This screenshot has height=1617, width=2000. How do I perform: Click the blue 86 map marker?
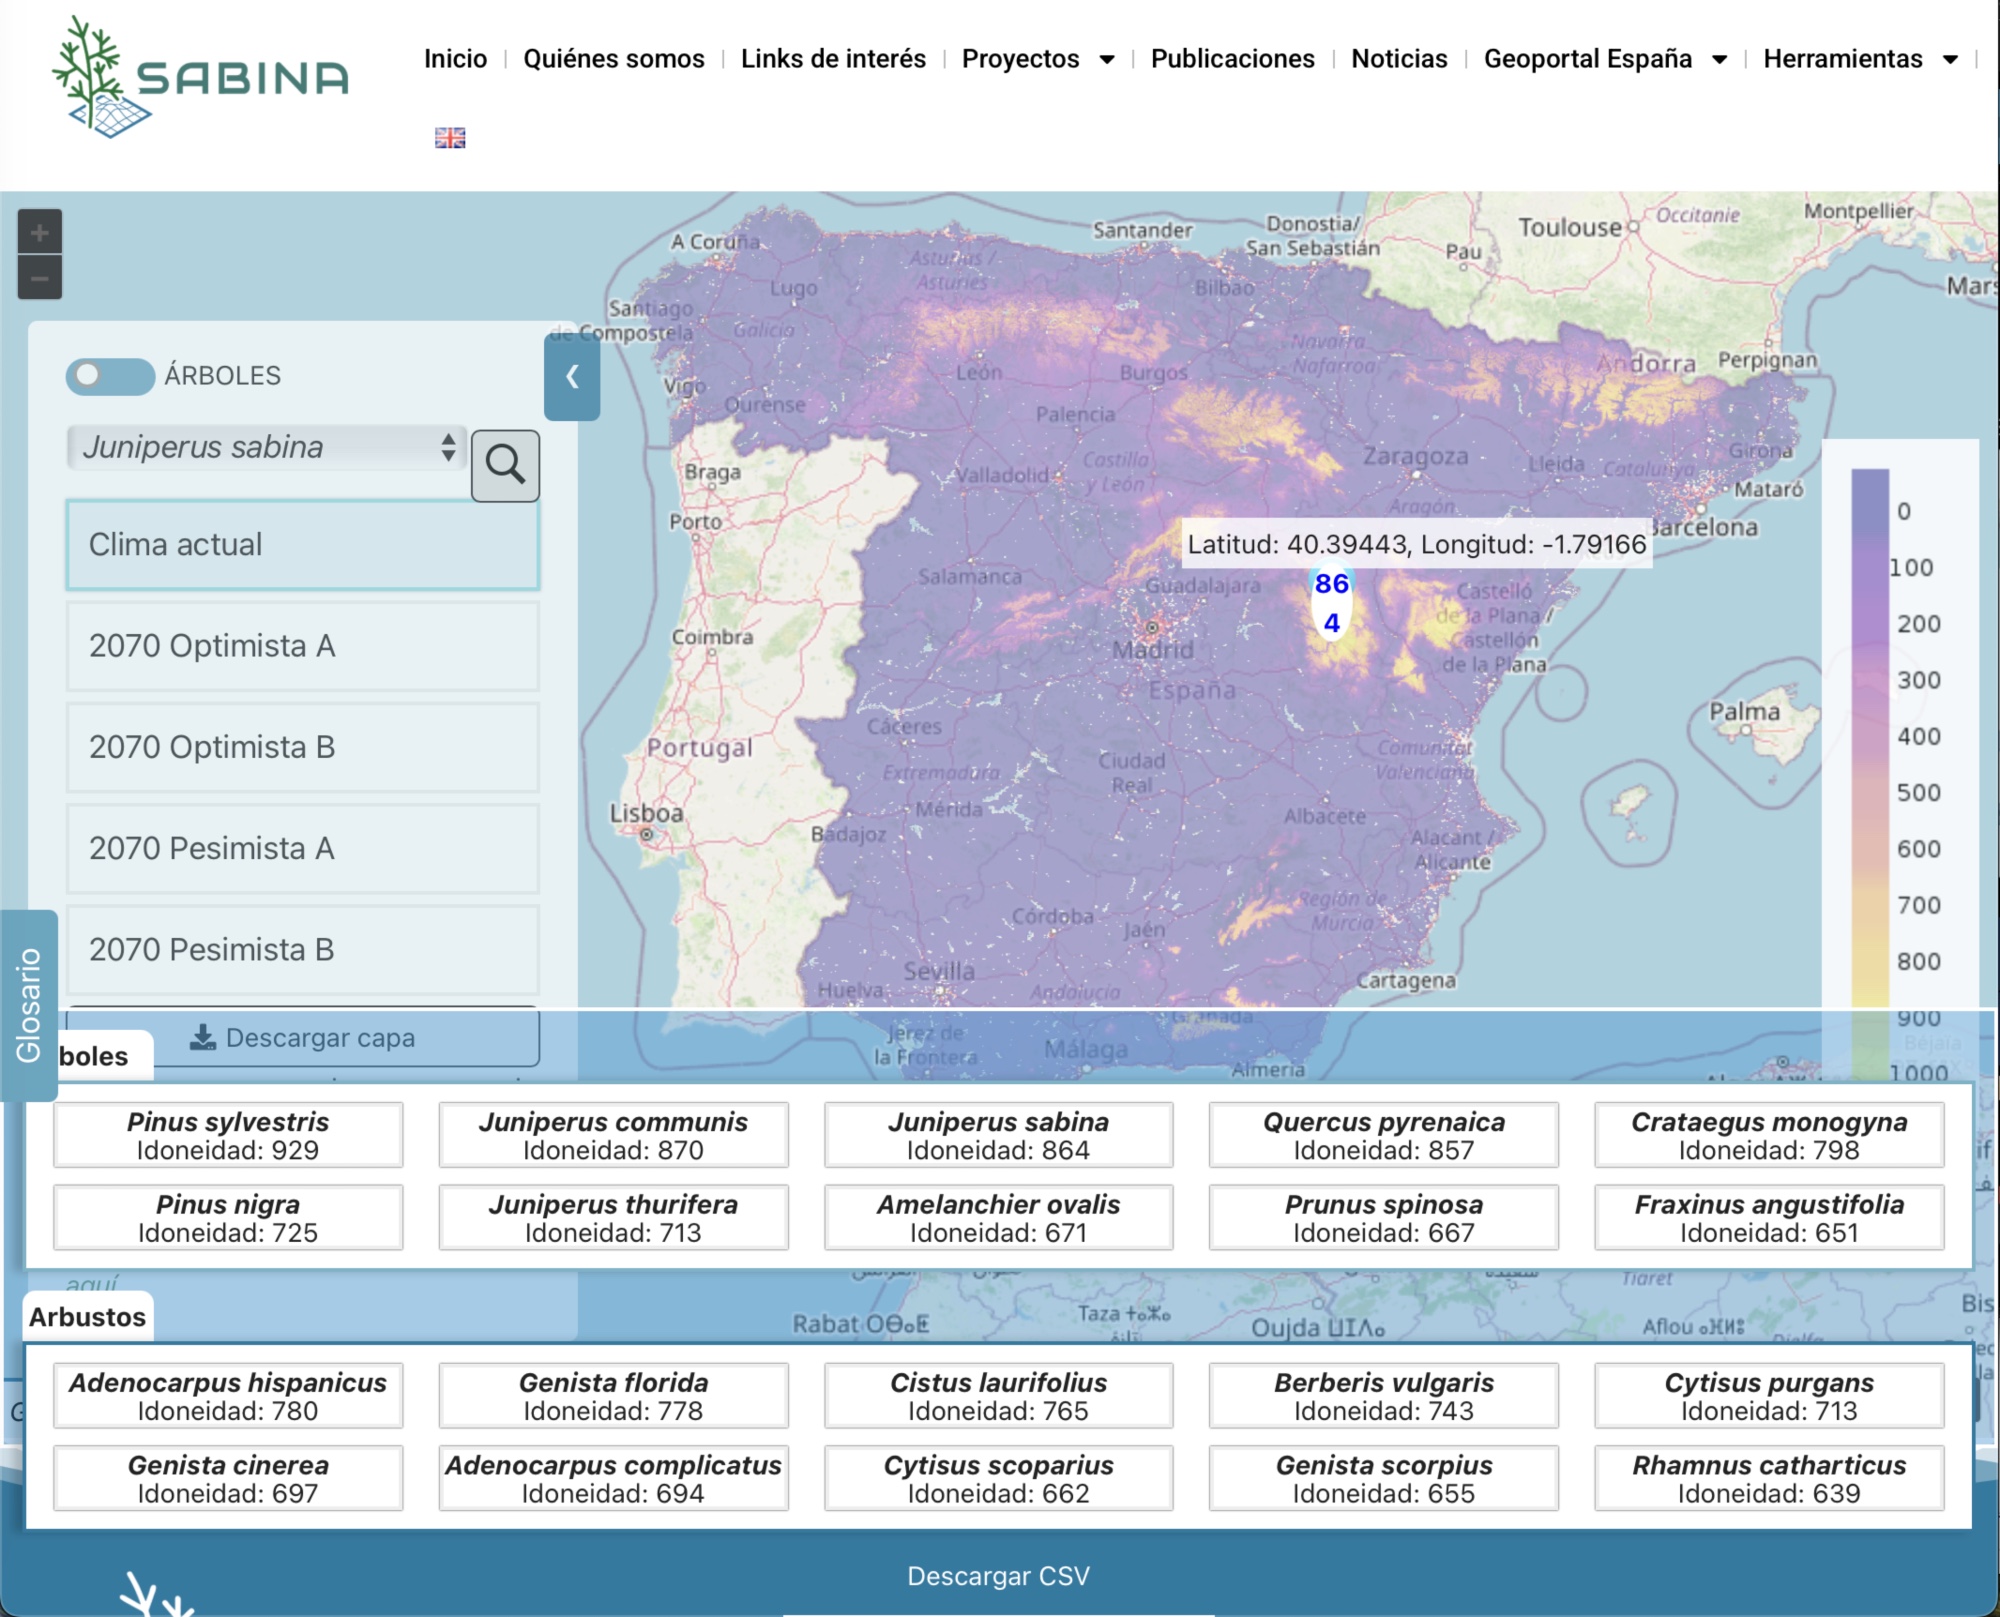(1331, 584)
